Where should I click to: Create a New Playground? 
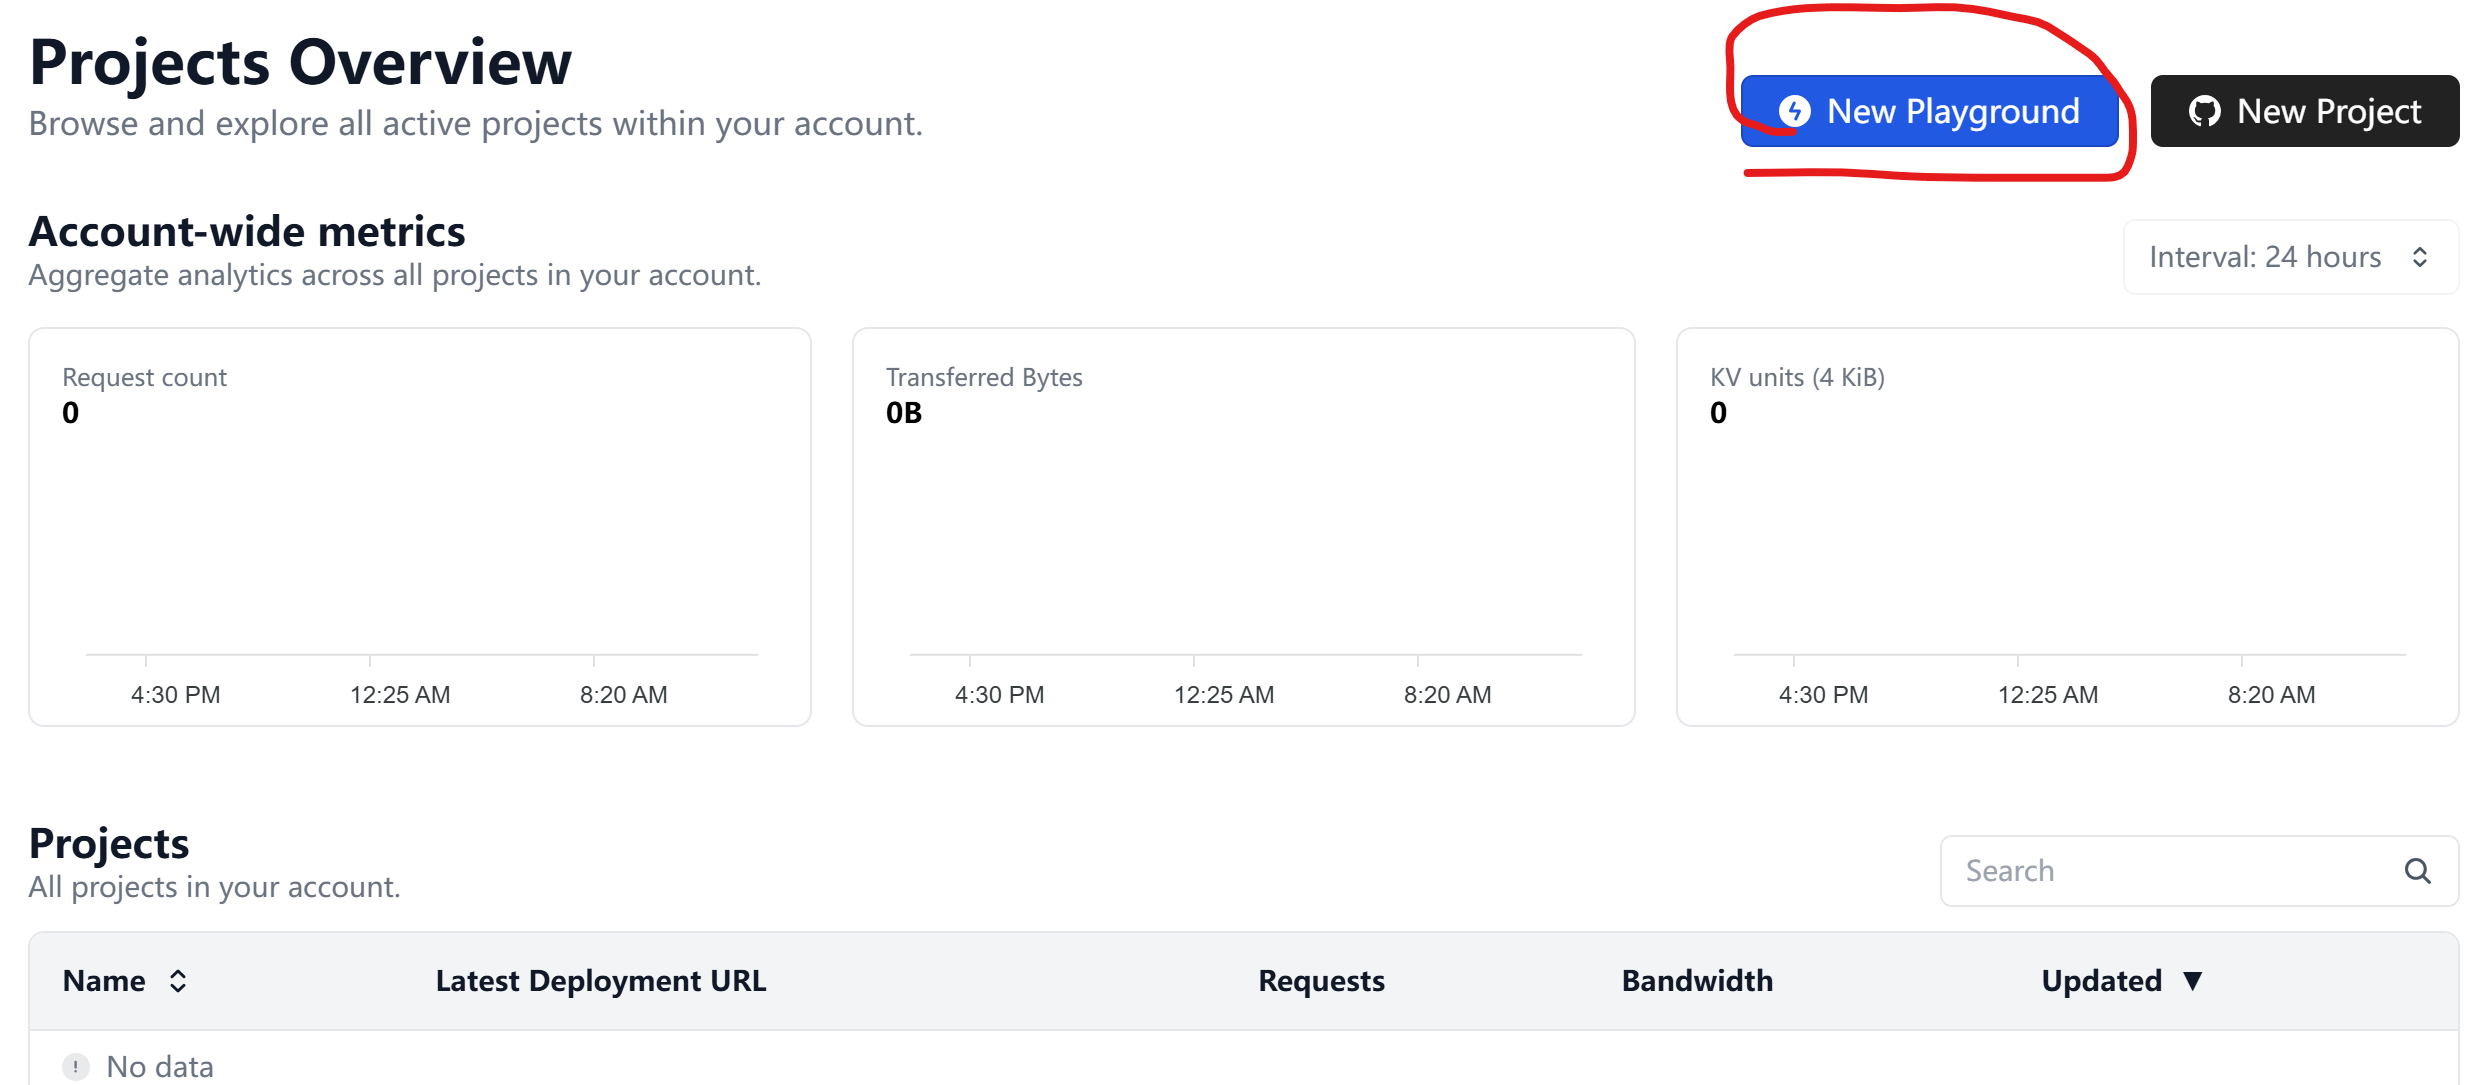[1930, 111]
